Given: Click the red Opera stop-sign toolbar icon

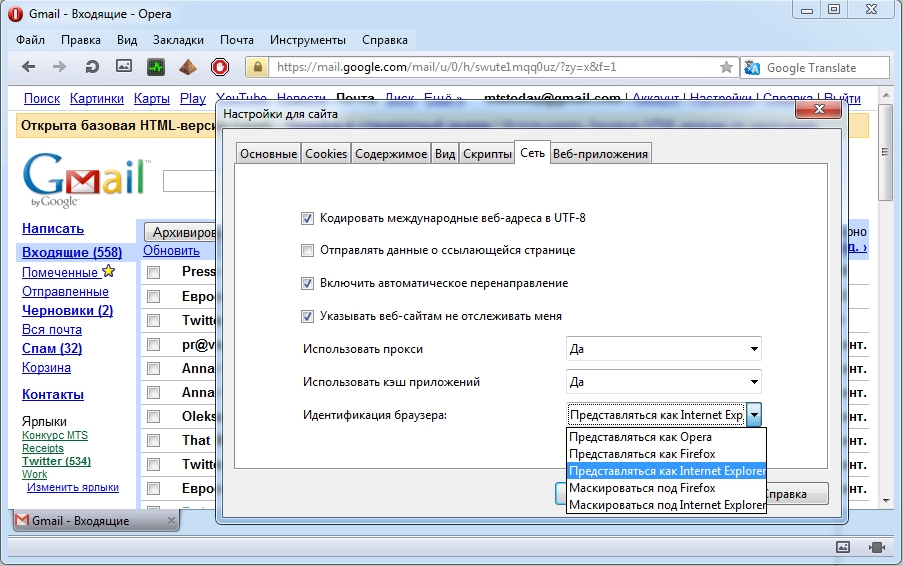Looking at the screenshot, I should 219,68.
